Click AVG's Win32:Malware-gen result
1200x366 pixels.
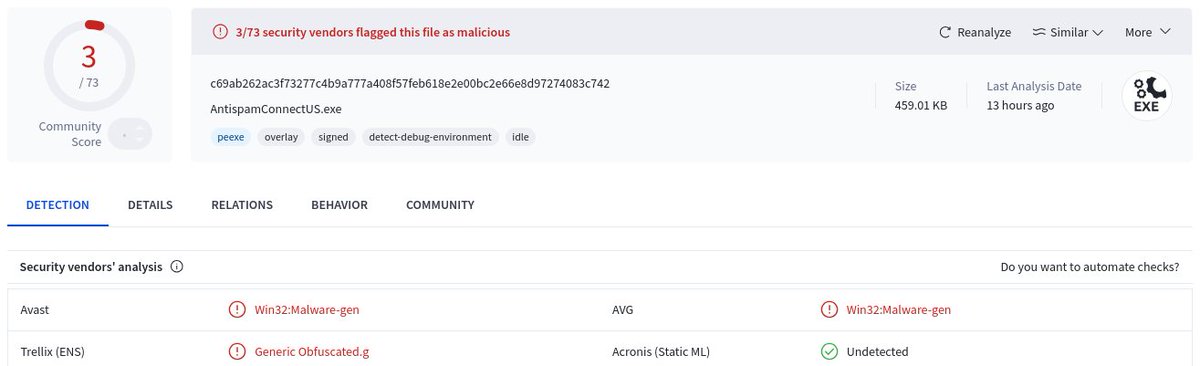pos(899,309)
